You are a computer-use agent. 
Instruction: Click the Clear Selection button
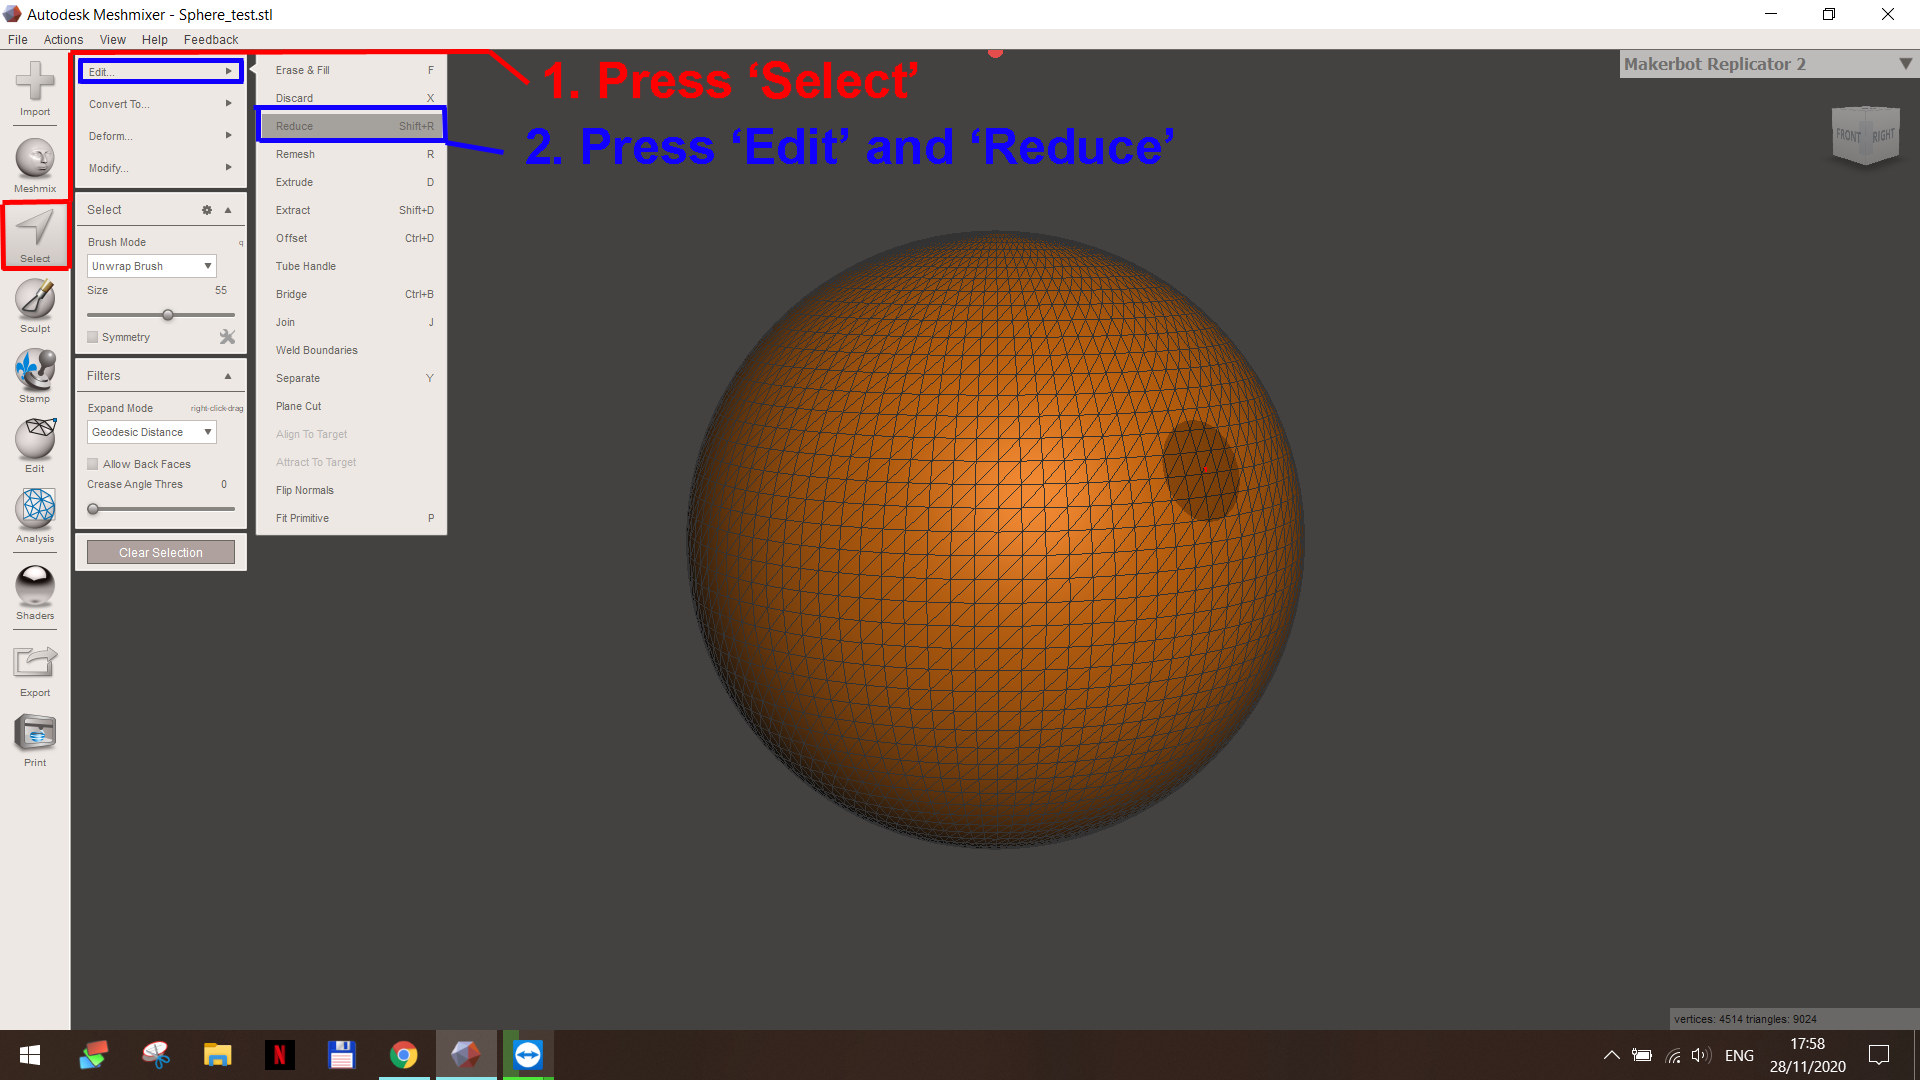160,551
